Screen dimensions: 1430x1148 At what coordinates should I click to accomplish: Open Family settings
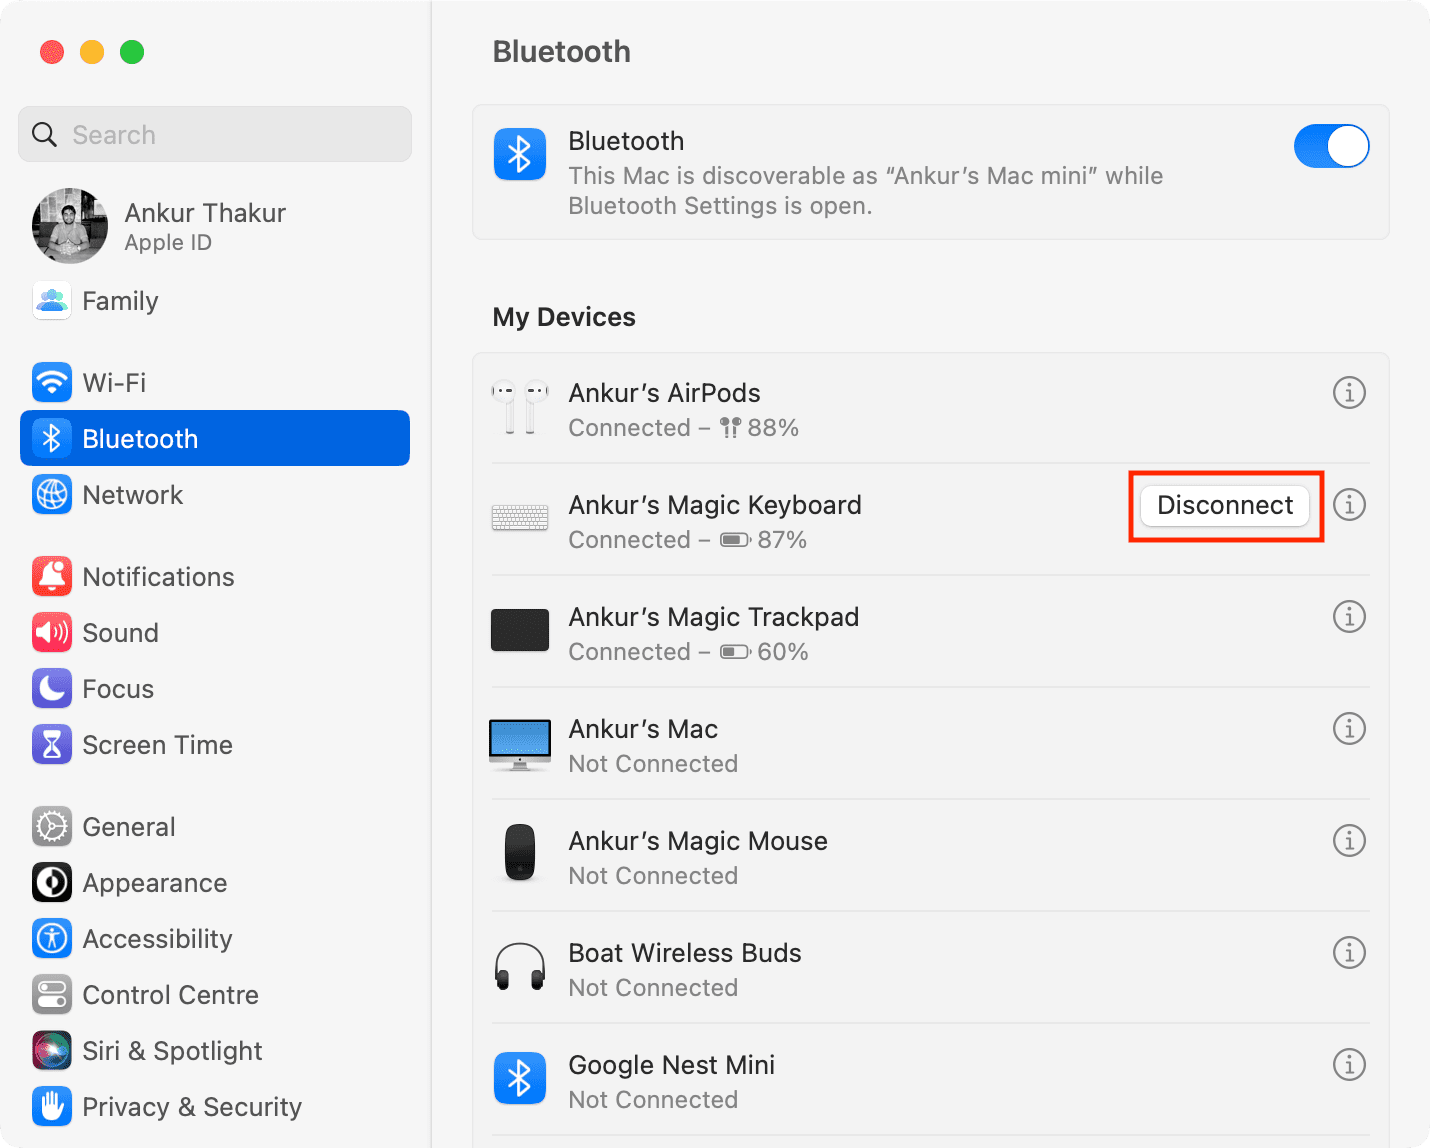(x=215, y=301)
